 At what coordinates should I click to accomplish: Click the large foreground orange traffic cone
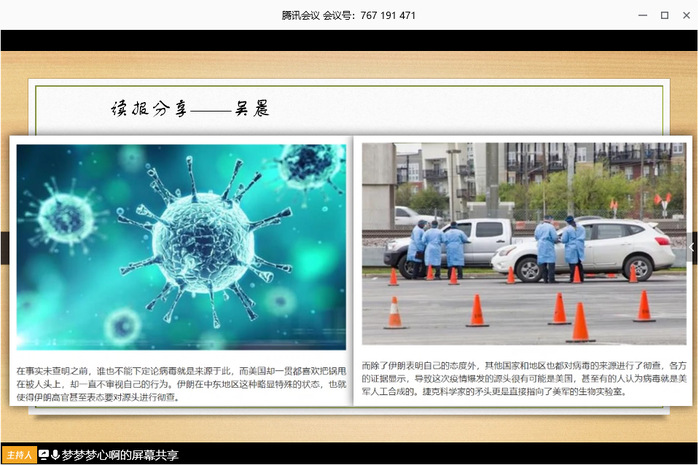point(579,323)
